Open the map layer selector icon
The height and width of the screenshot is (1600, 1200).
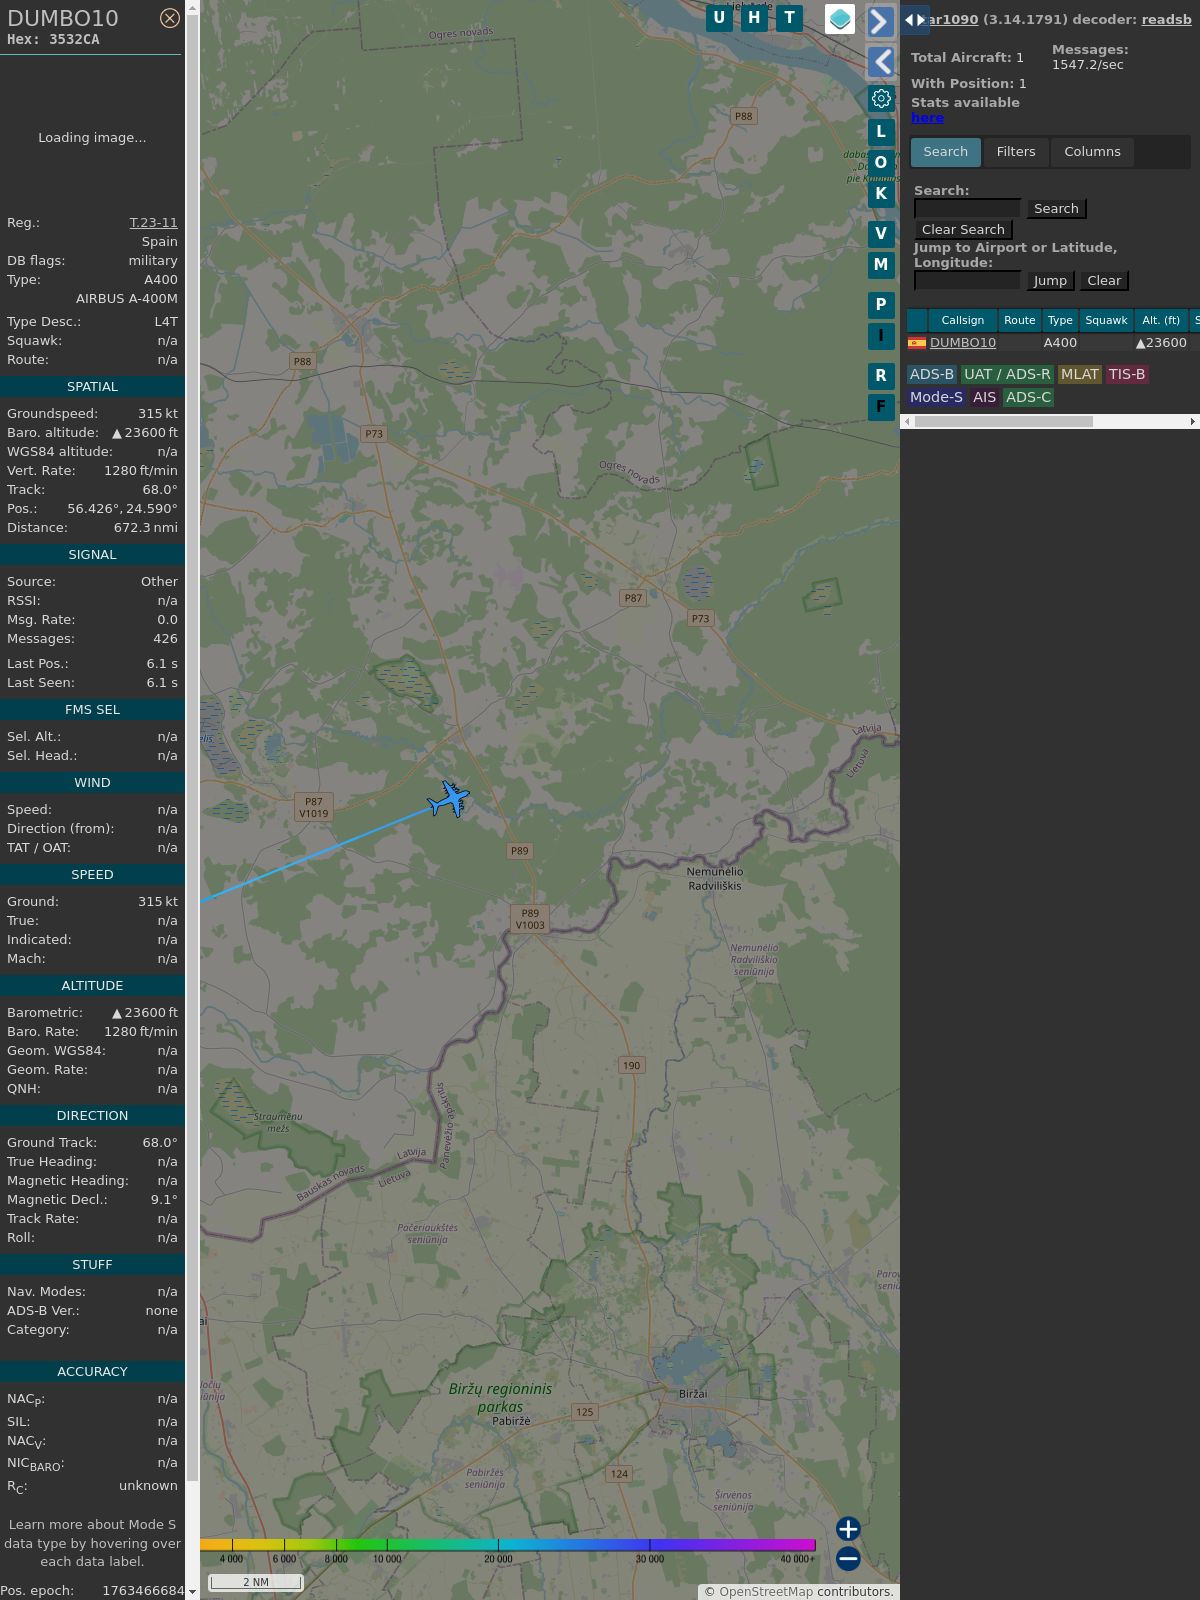click(x=840, y=18)
